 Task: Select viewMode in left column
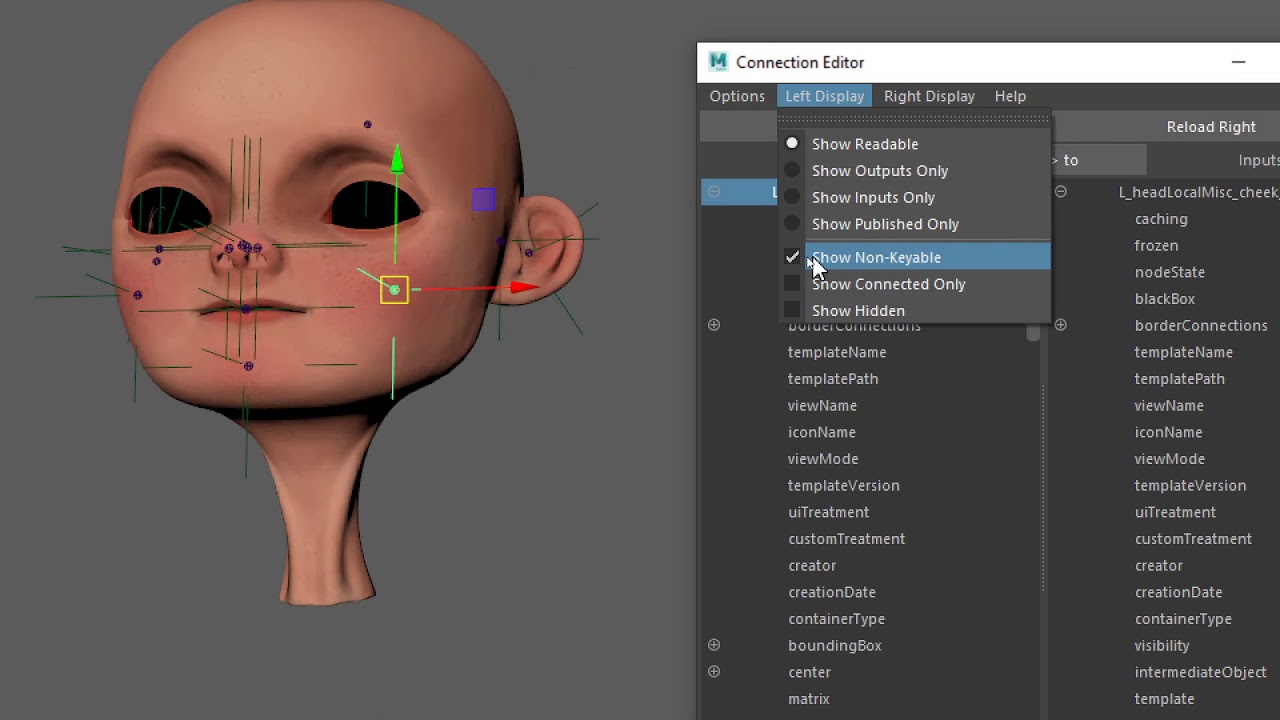[822, 459]
